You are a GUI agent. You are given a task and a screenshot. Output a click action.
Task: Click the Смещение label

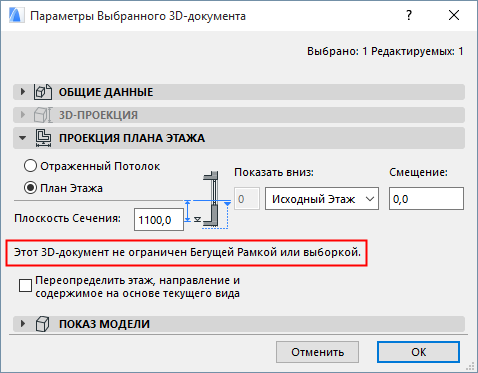(x=418, y=172)
